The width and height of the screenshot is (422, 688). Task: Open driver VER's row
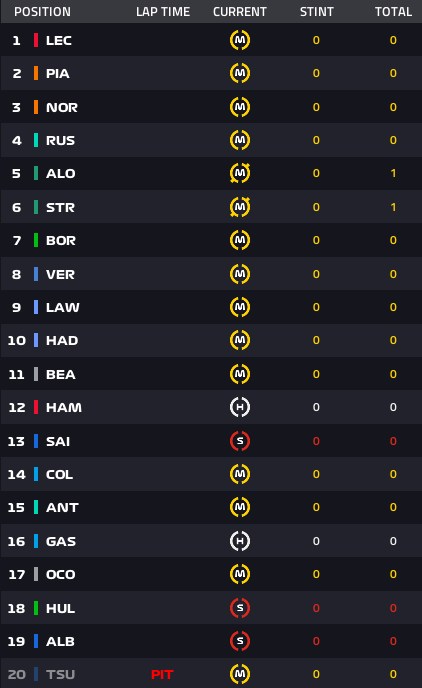coord(211,274)
